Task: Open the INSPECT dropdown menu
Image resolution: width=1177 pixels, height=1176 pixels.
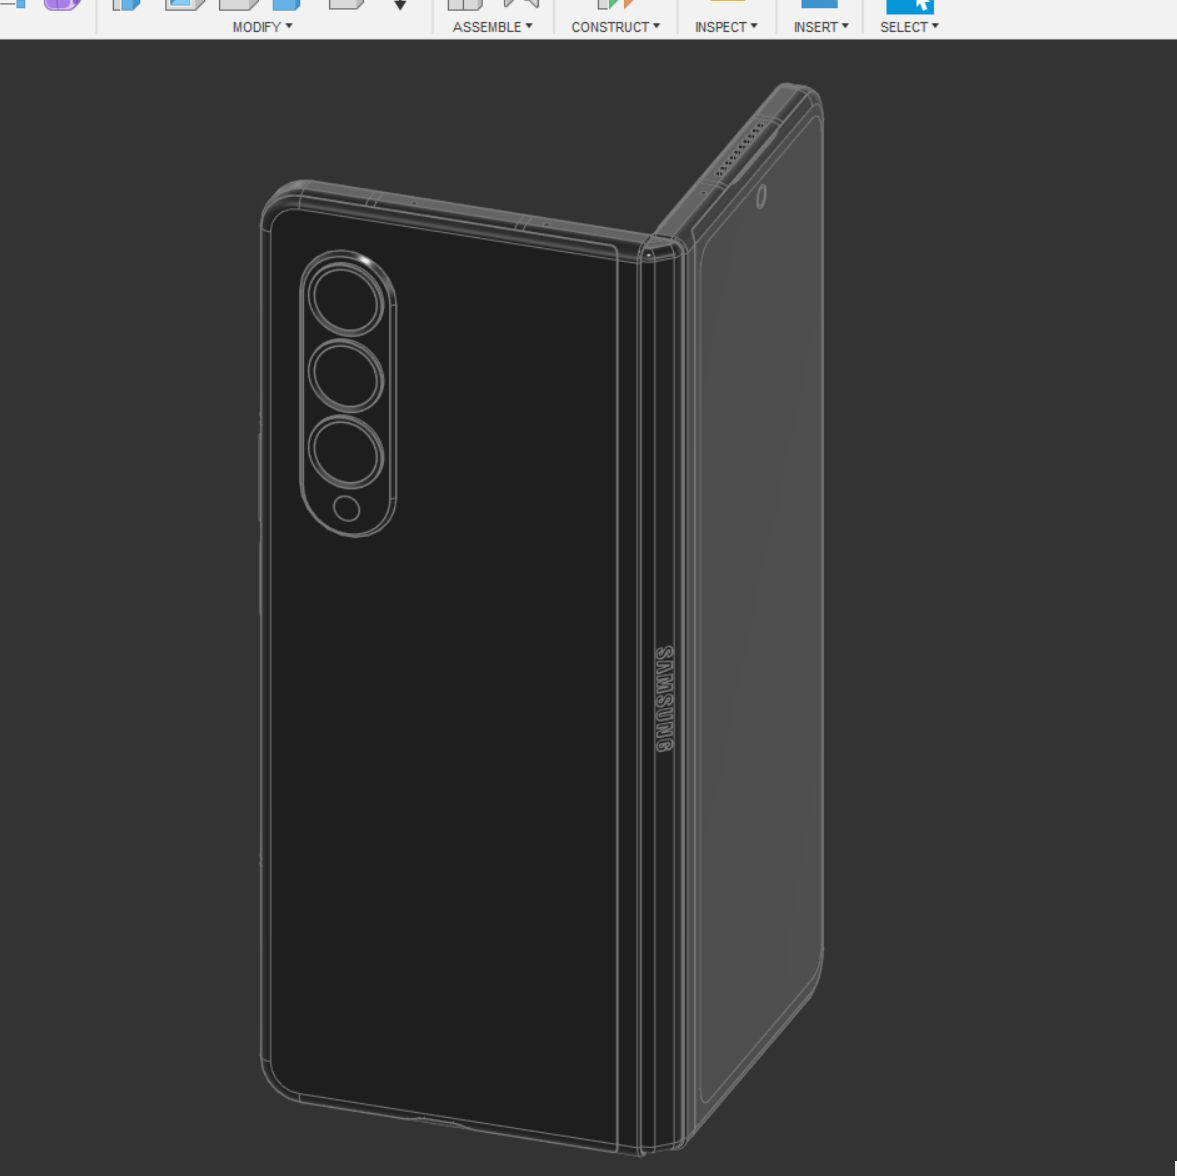Action: [726, 27]
